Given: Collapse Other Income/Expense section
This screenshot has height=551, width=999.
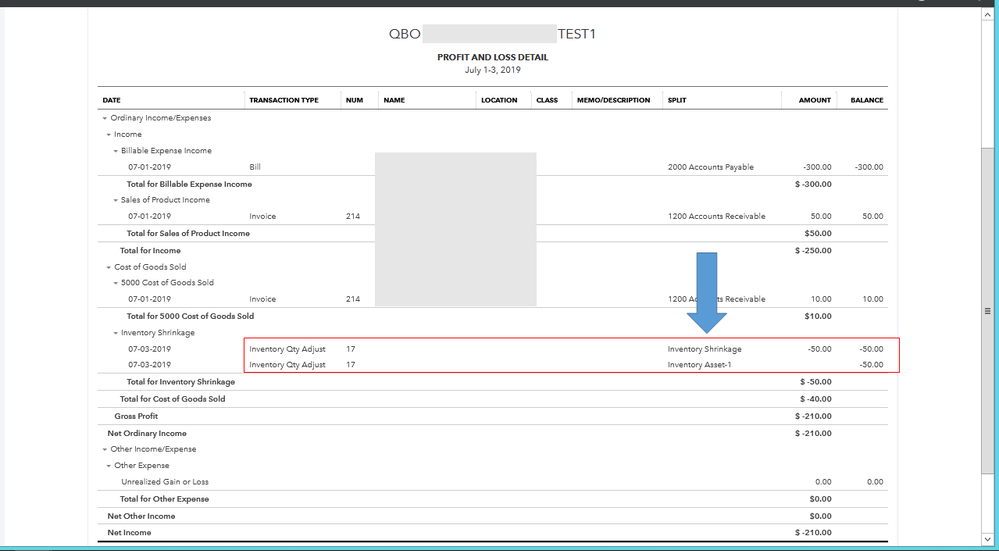Looking at the screenshot, I should (104, 450).
